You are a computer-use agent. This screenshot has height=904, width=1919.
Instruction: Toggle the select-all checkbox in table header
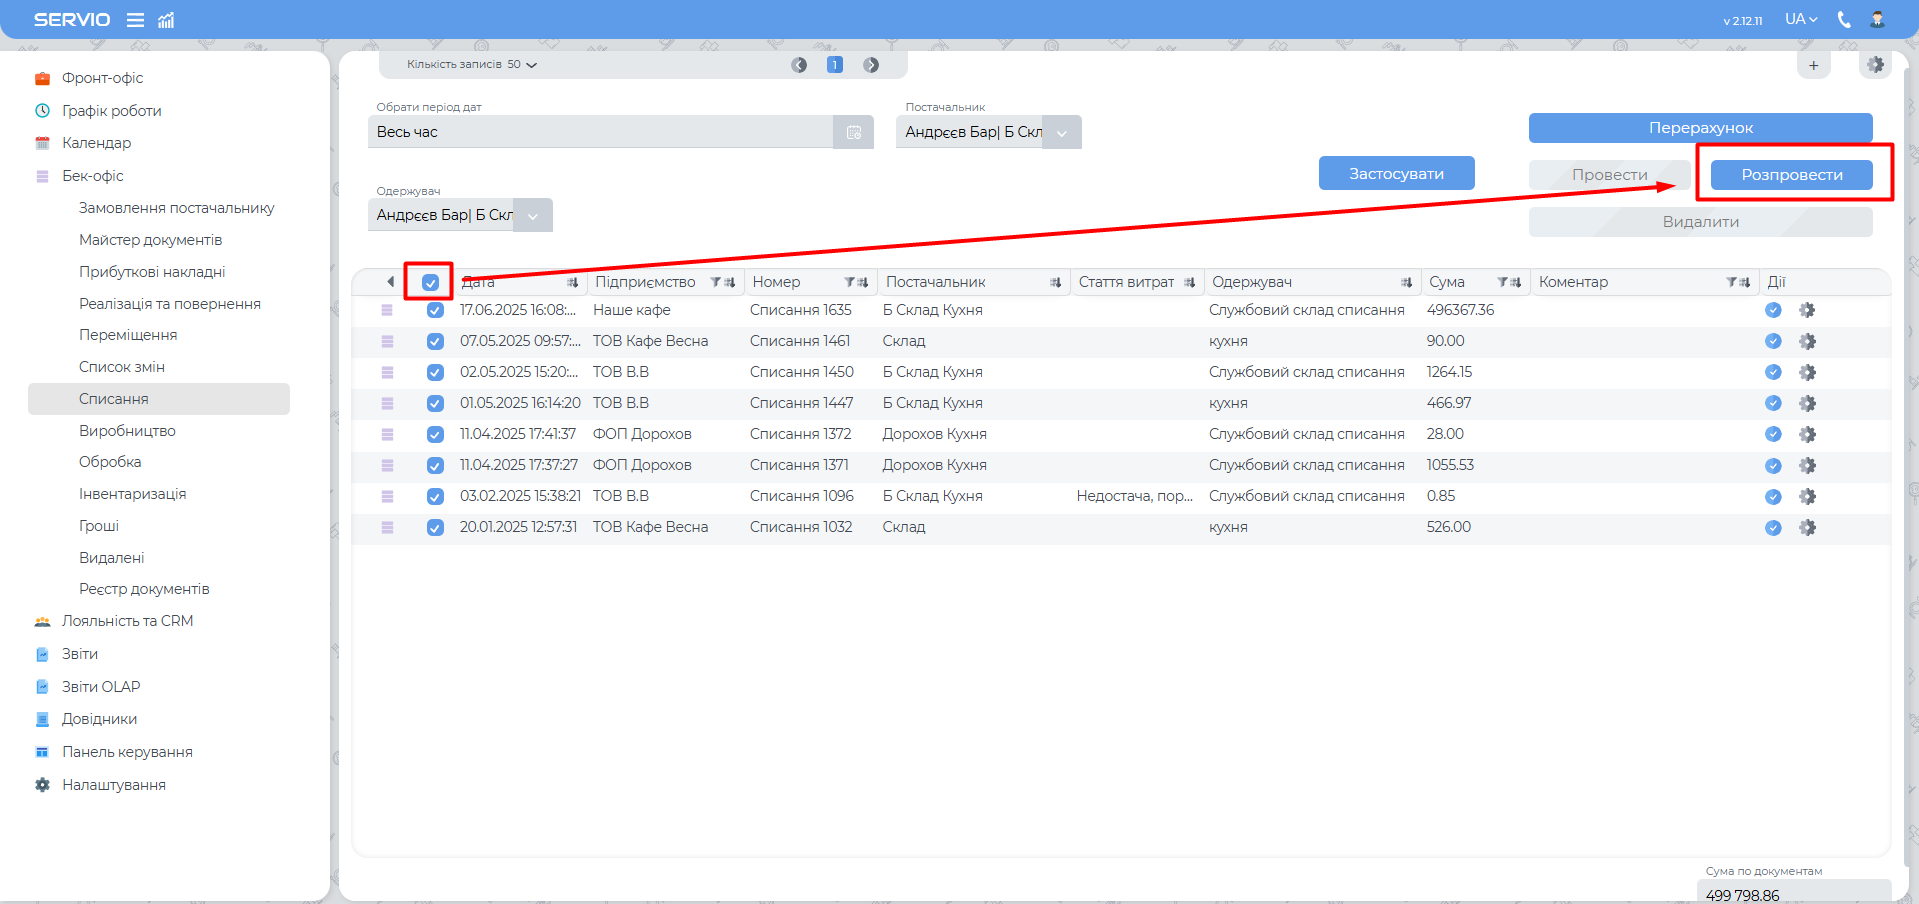pos(430,282)
